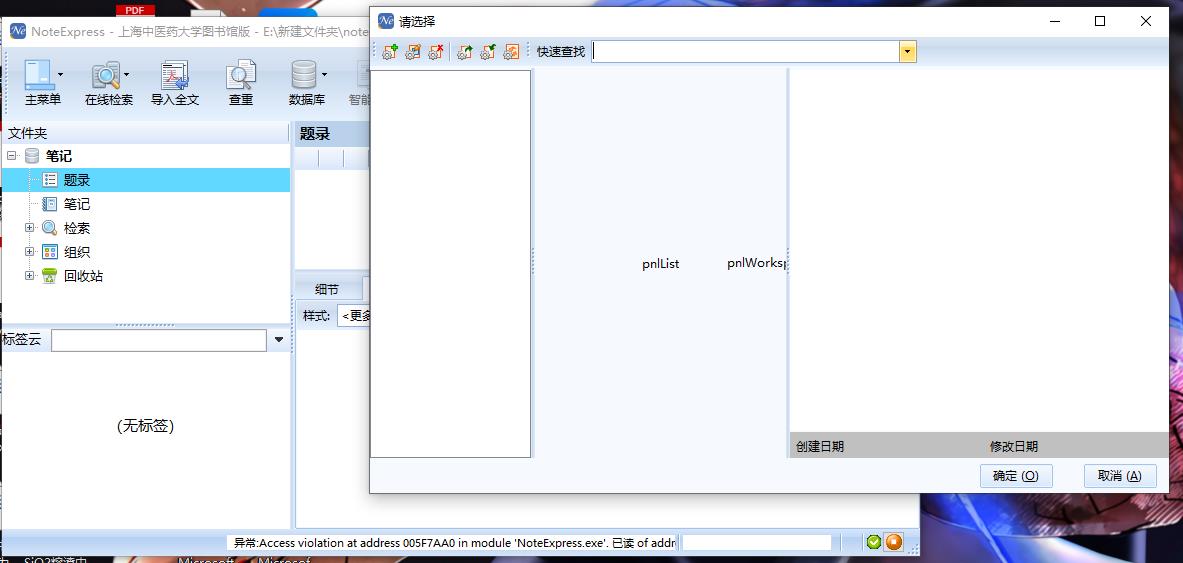Click the 确定 (O) button
The height and width of the screenshot is (563, 1183).
tap(1016, 476)
